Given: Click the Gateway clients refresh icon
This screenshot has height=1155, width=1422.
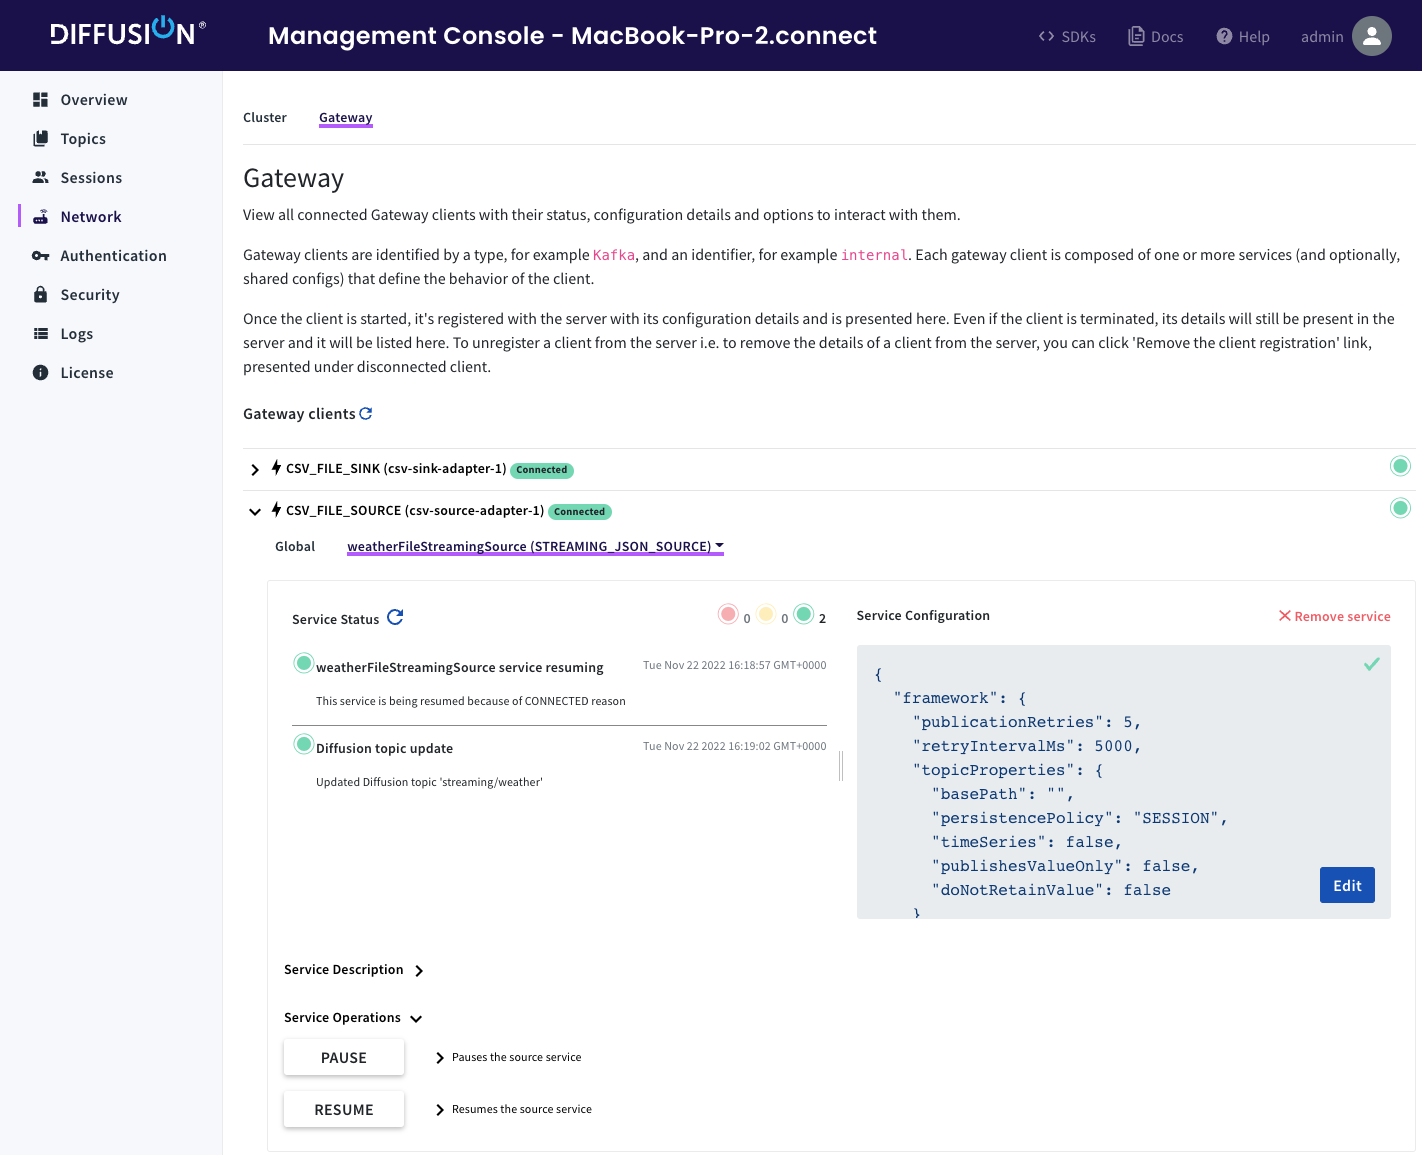Looking at the screenshot, I should pyautogui.click(x=366, y=414).
